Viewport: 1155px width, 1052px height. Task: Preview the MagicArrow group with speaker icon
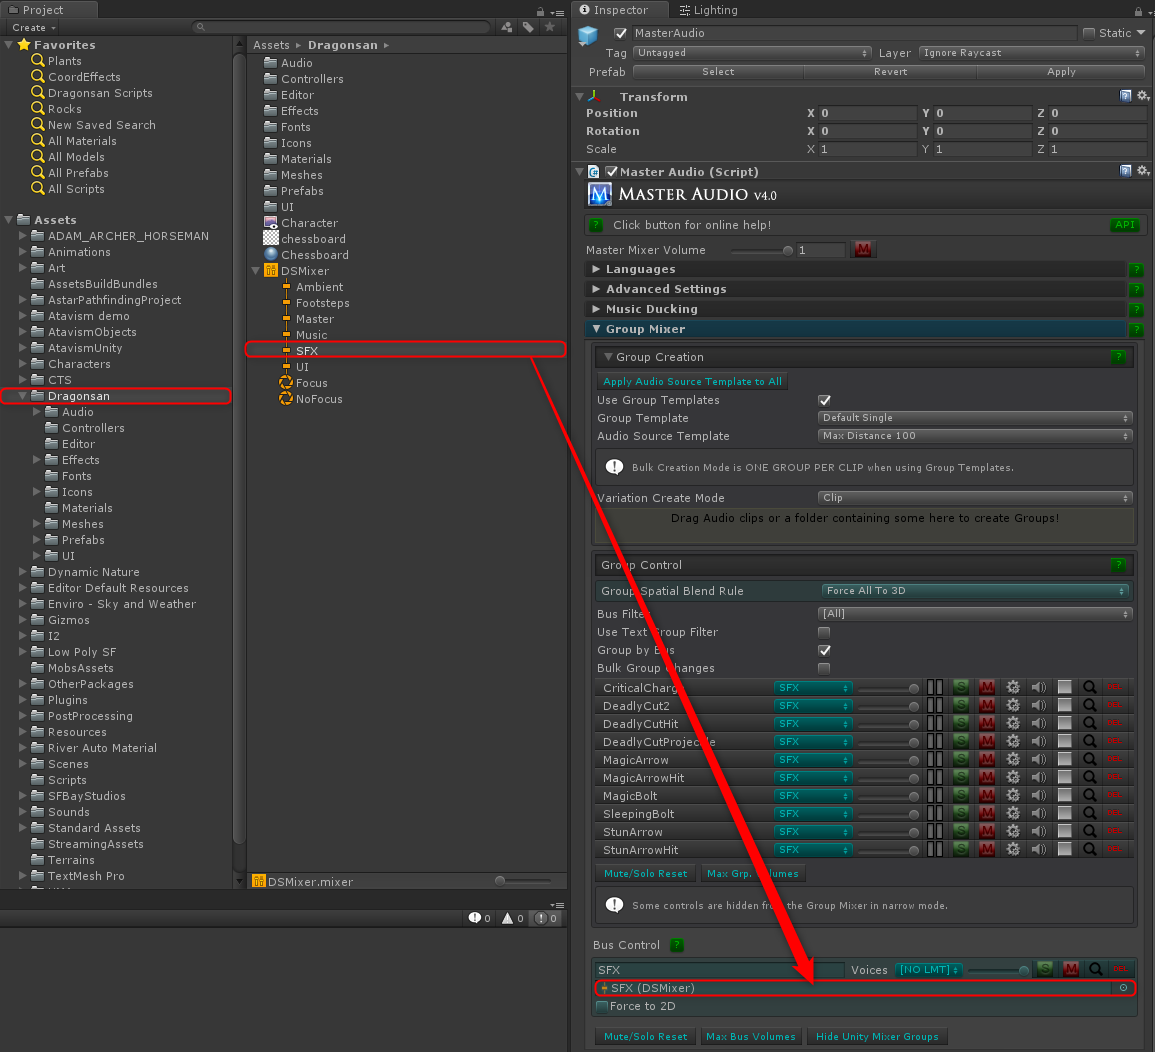pyautogui.click(x=1039, y=759)
